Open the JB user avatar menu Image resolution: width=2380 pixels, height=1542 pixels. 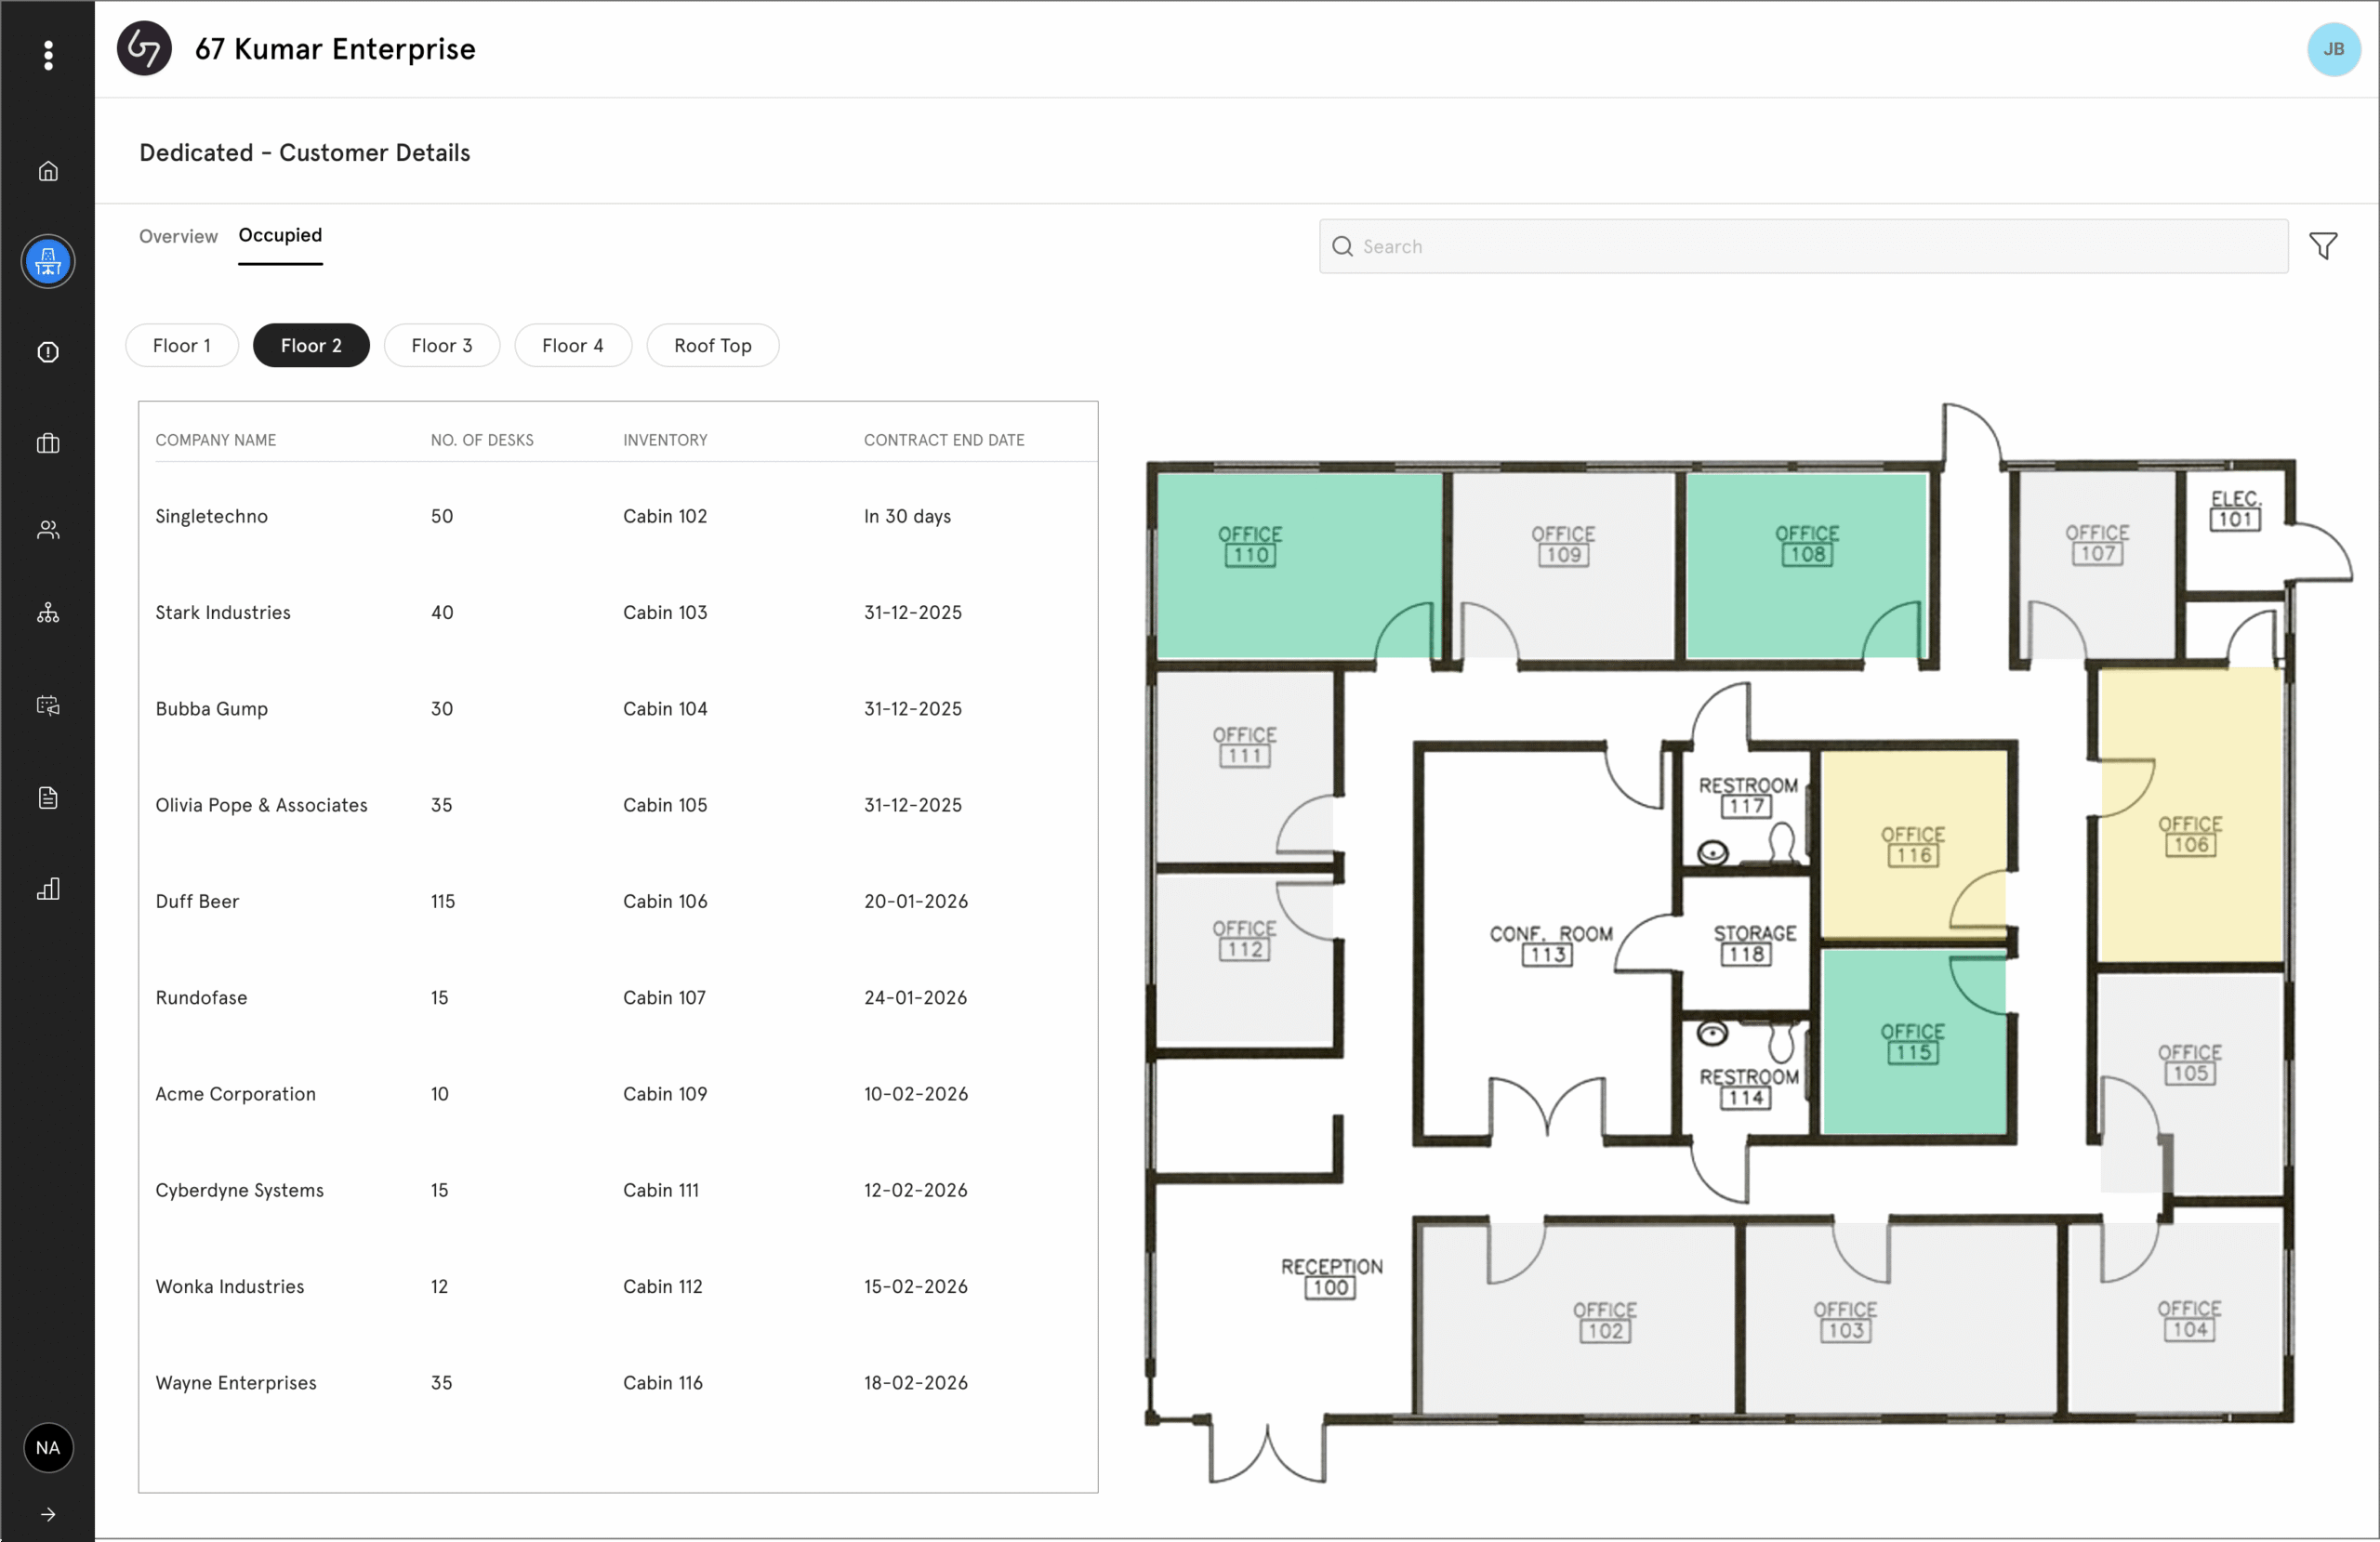point(2333,49)
